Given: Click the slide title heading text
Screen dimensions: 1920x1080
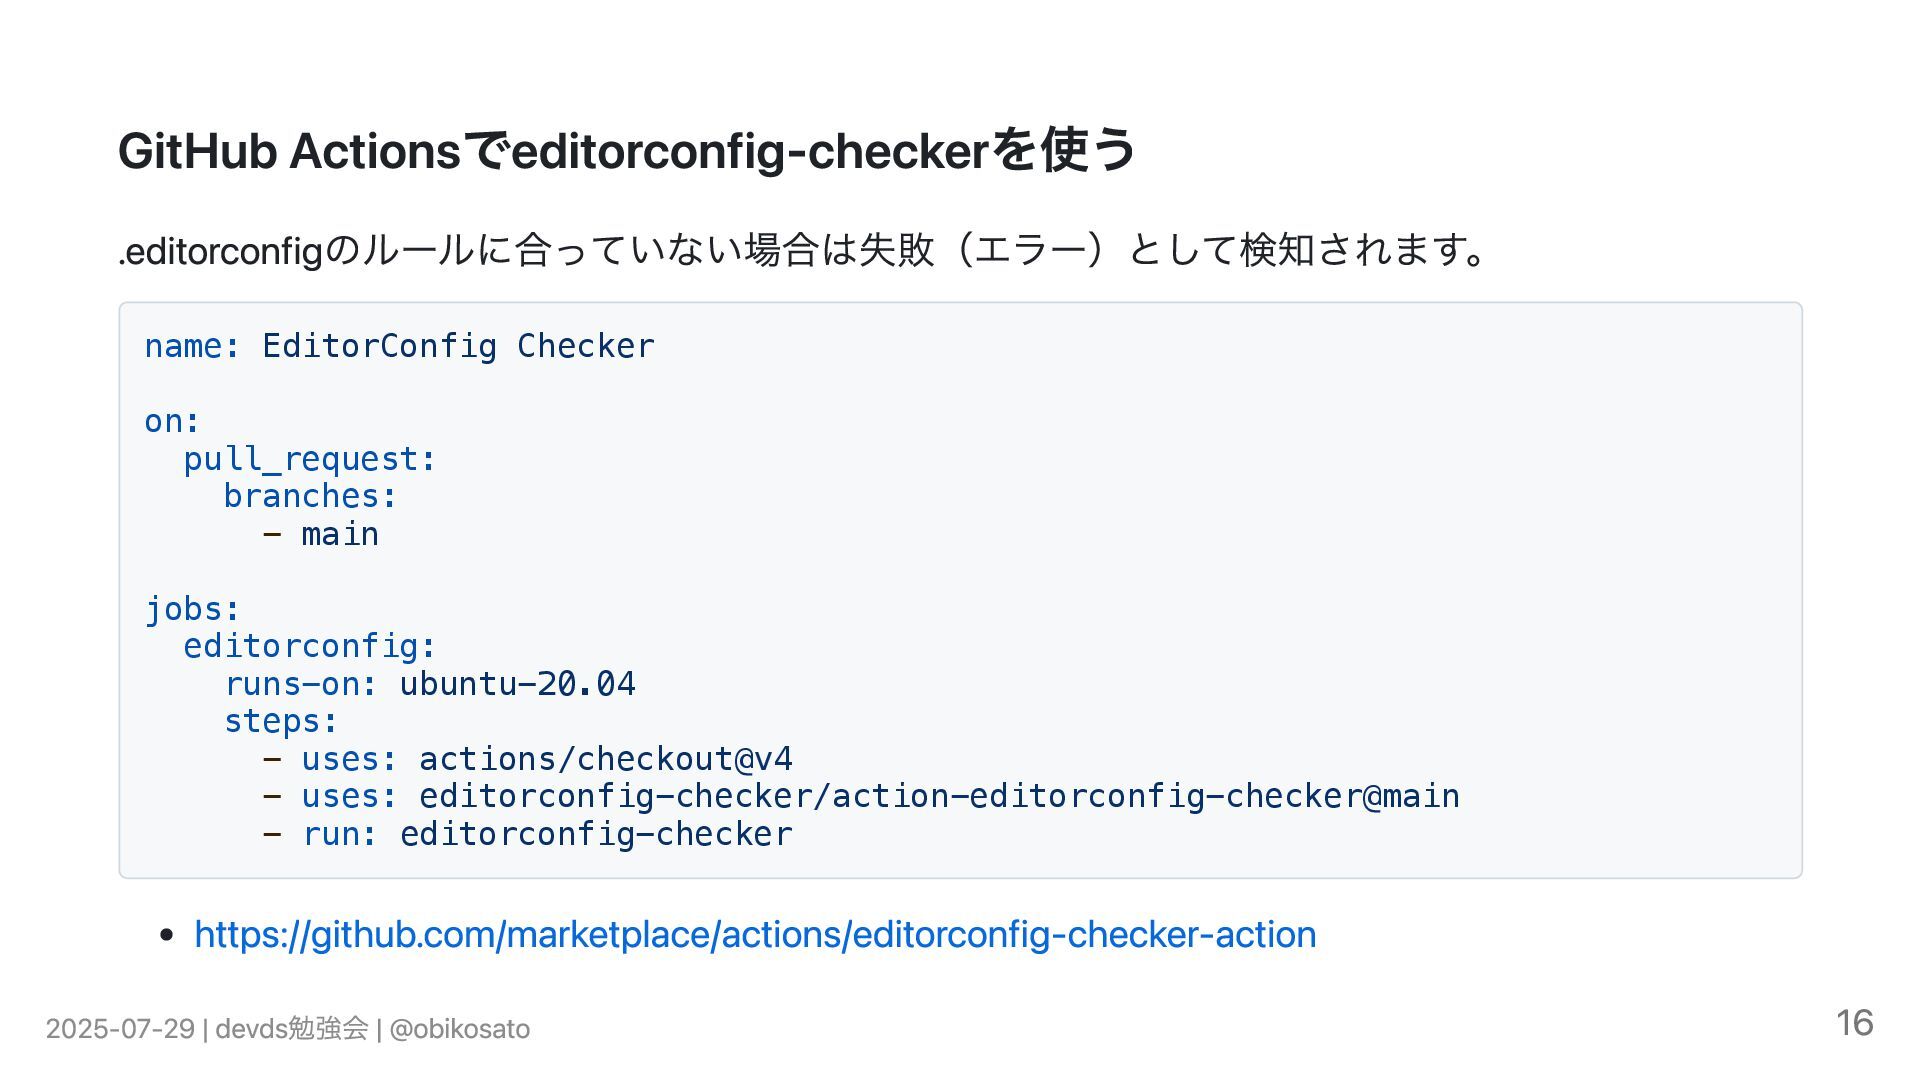Looking at the screenshot, I should point(627,151).
